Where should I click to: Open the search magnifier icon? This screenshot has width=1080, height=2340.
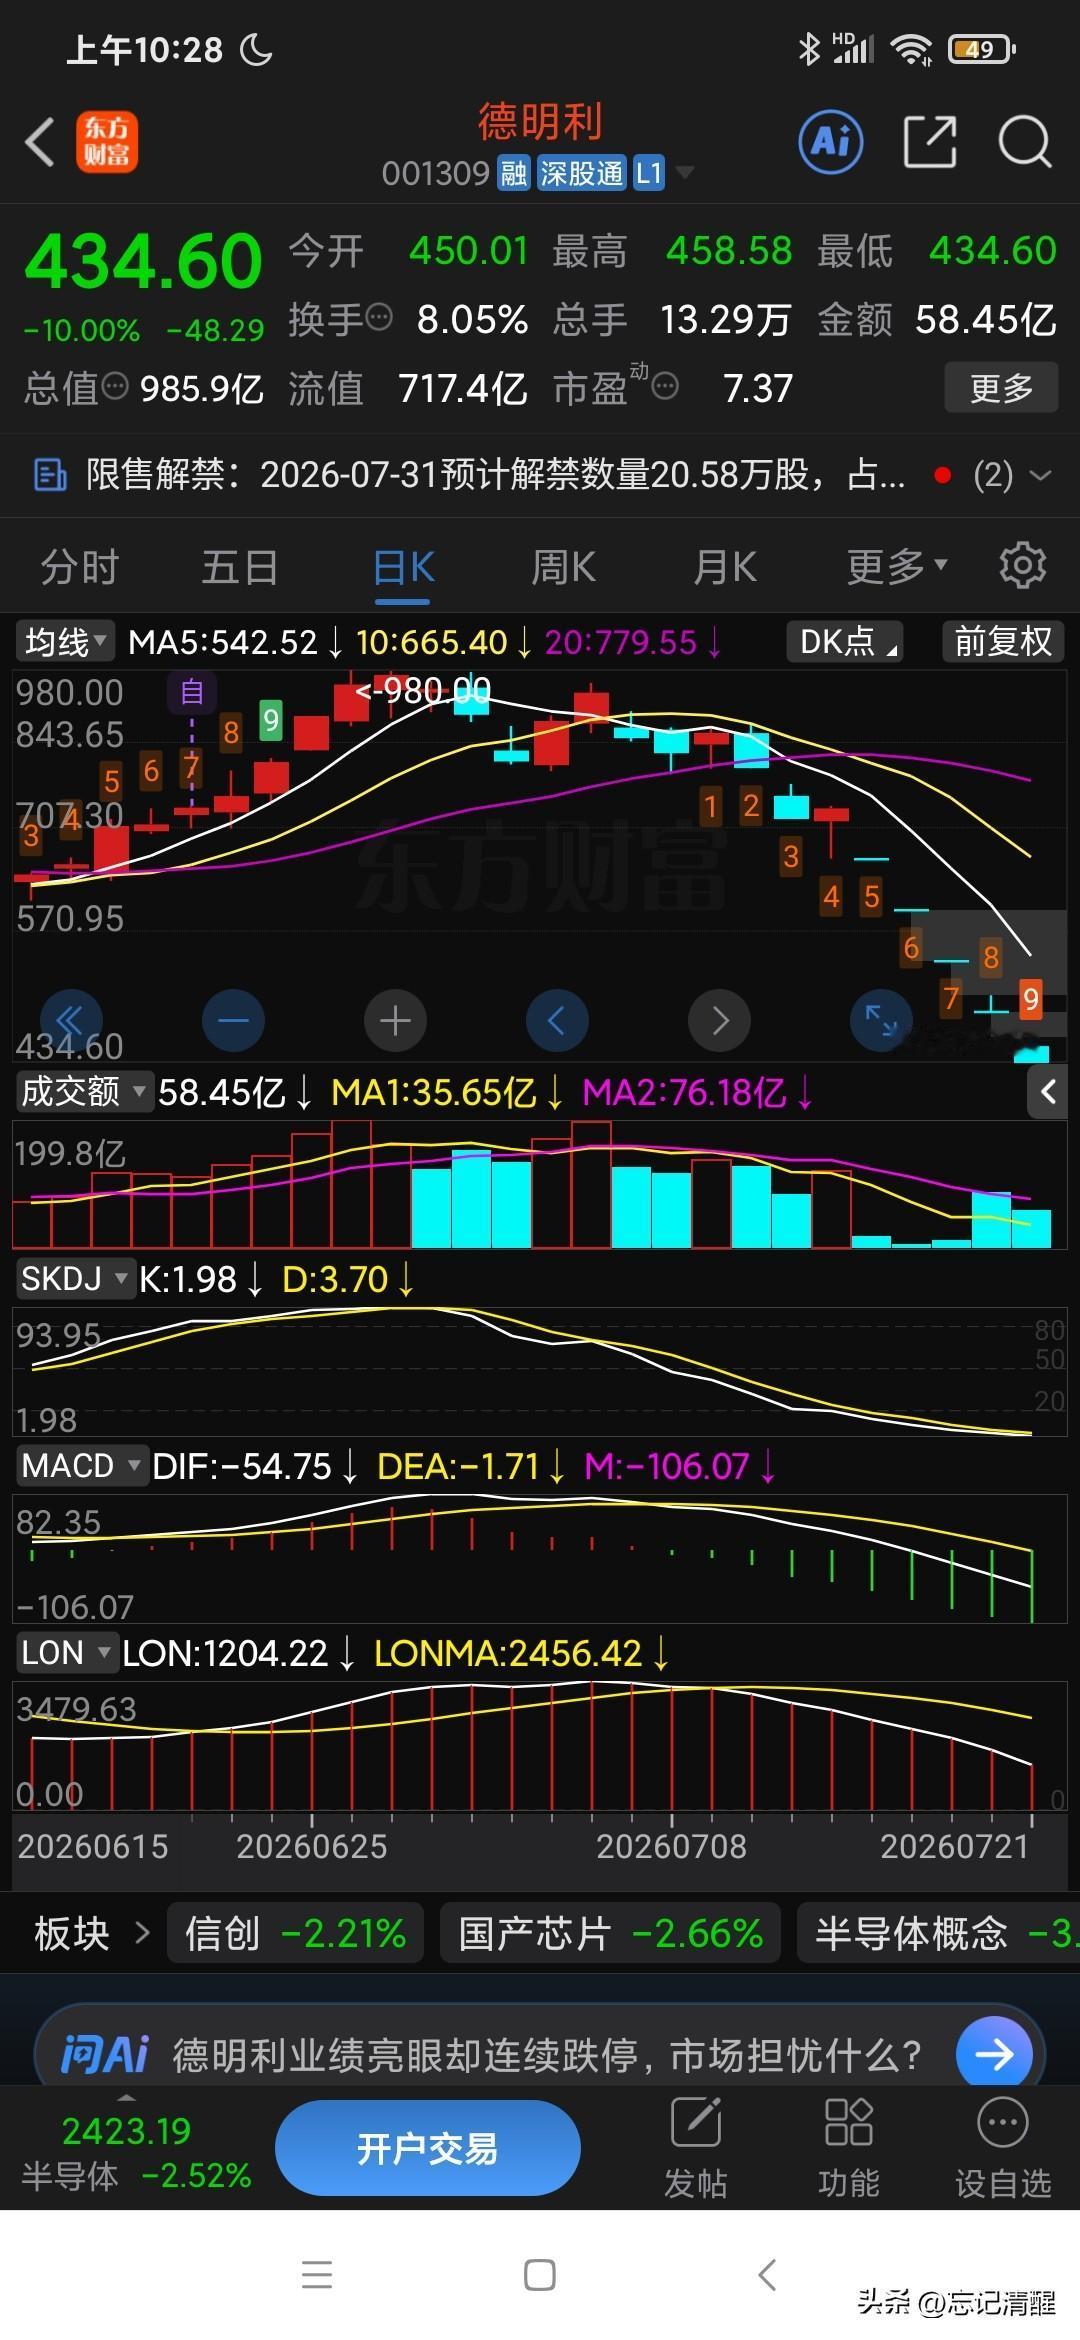[x=1025, y=141]
